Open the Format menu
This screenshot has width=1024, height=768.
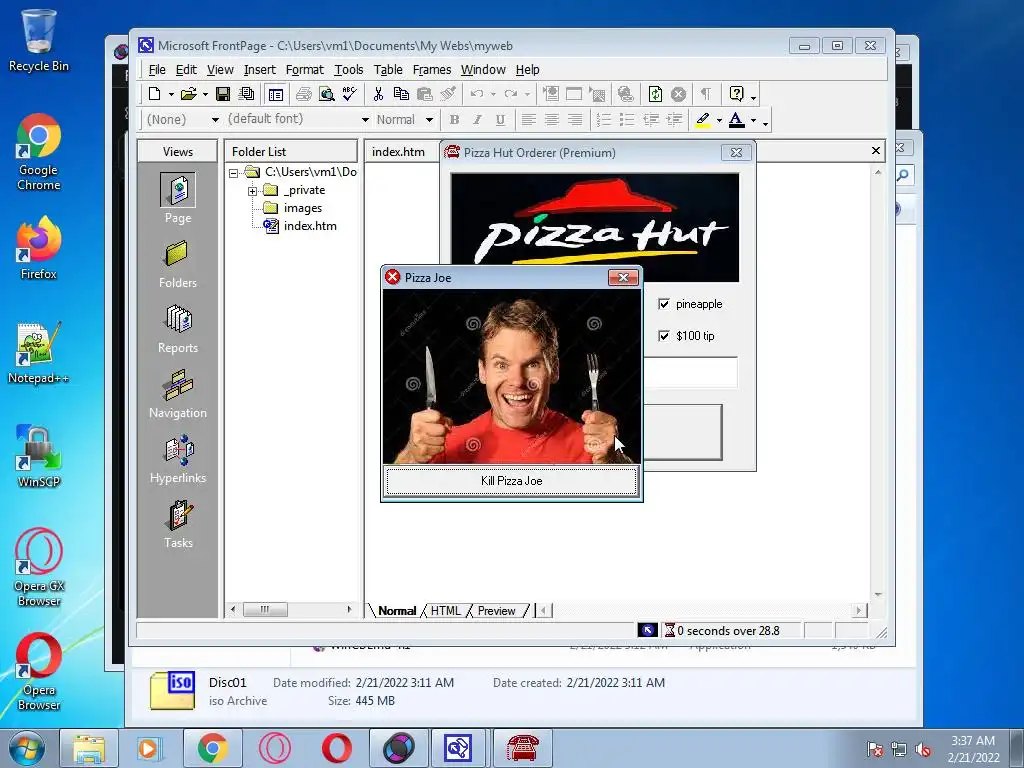pos(304,70)
